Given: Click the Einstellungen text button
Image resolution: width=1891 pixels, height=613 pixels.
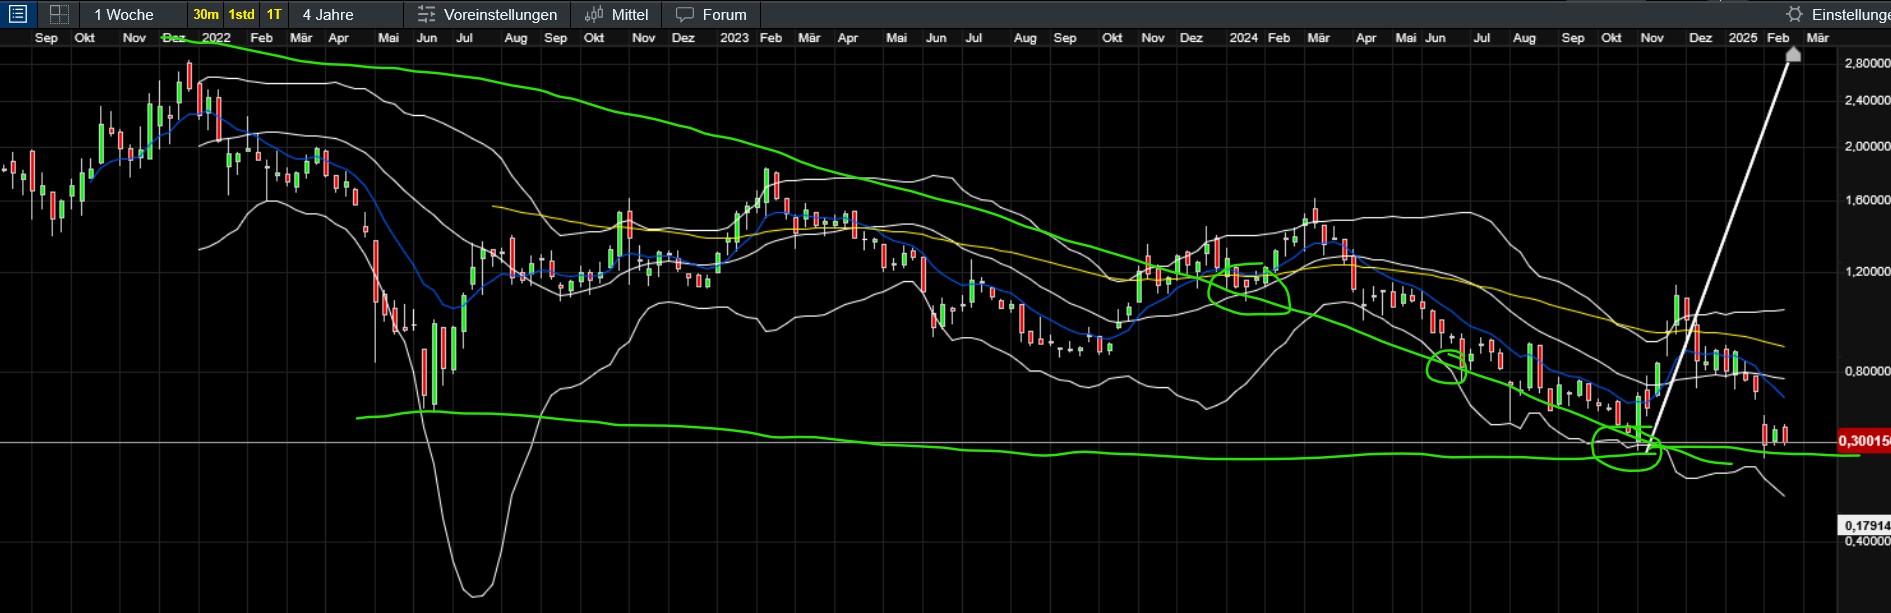Looking at the screenshot, I should click(x=1850, y=14).
